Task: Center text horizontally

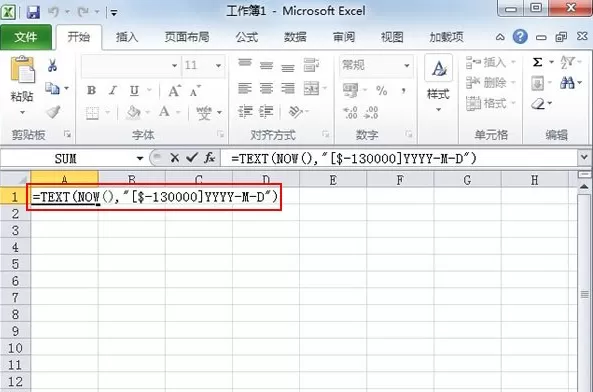Action: pos(266,89)
